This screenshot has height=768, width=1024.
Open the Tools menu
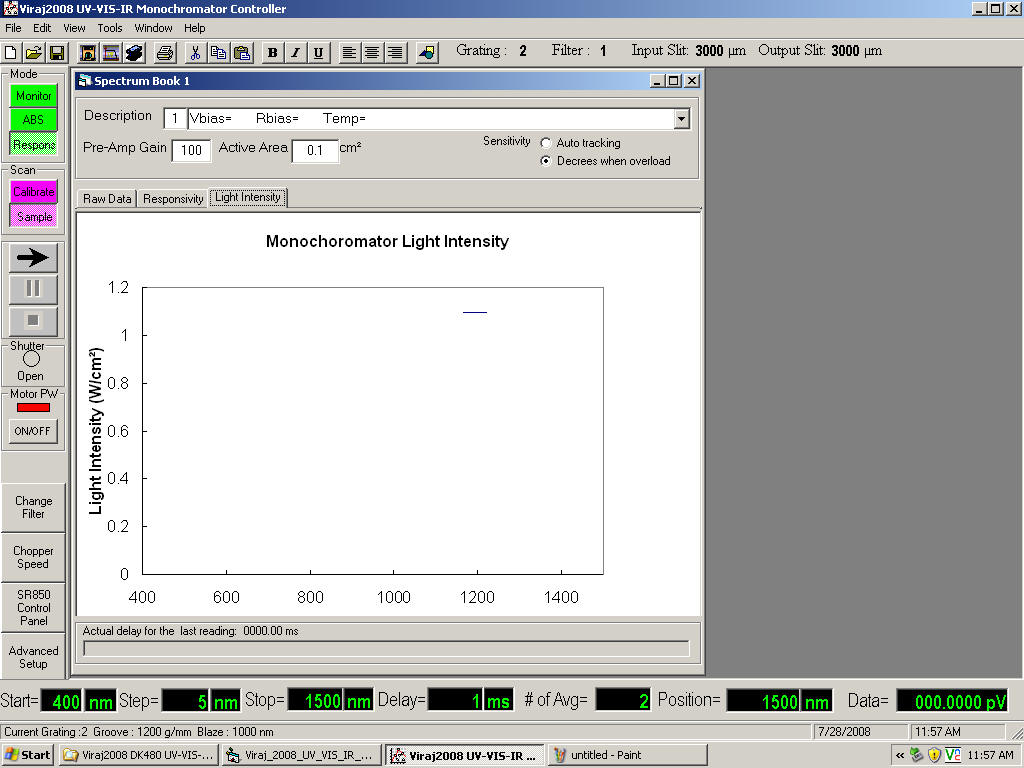[x=110, y=28]
